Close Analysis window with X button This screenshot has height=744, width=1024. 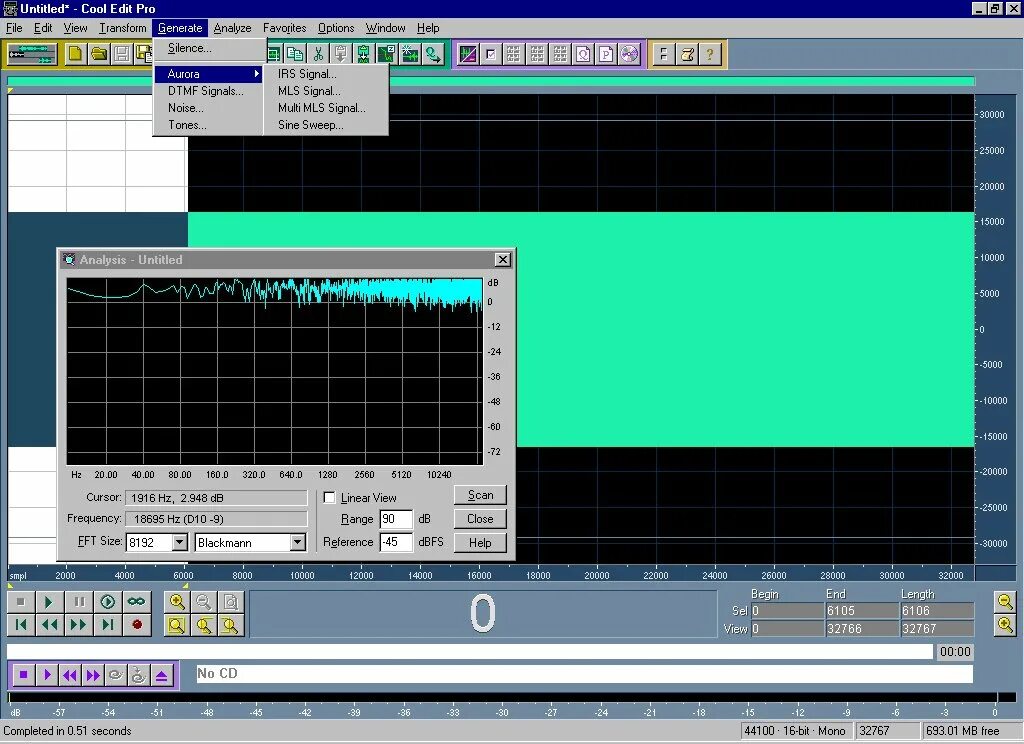tap(502, 260)
